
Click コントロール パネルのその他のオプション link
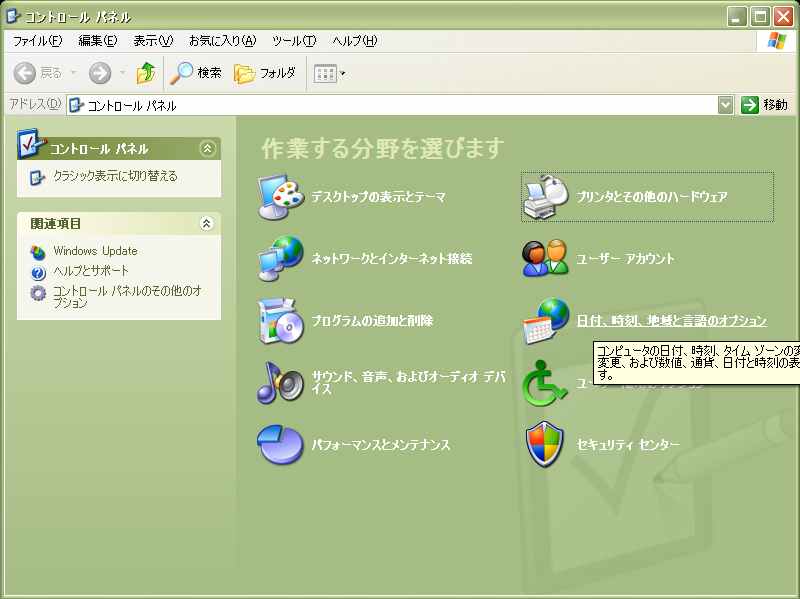(128, 297)
